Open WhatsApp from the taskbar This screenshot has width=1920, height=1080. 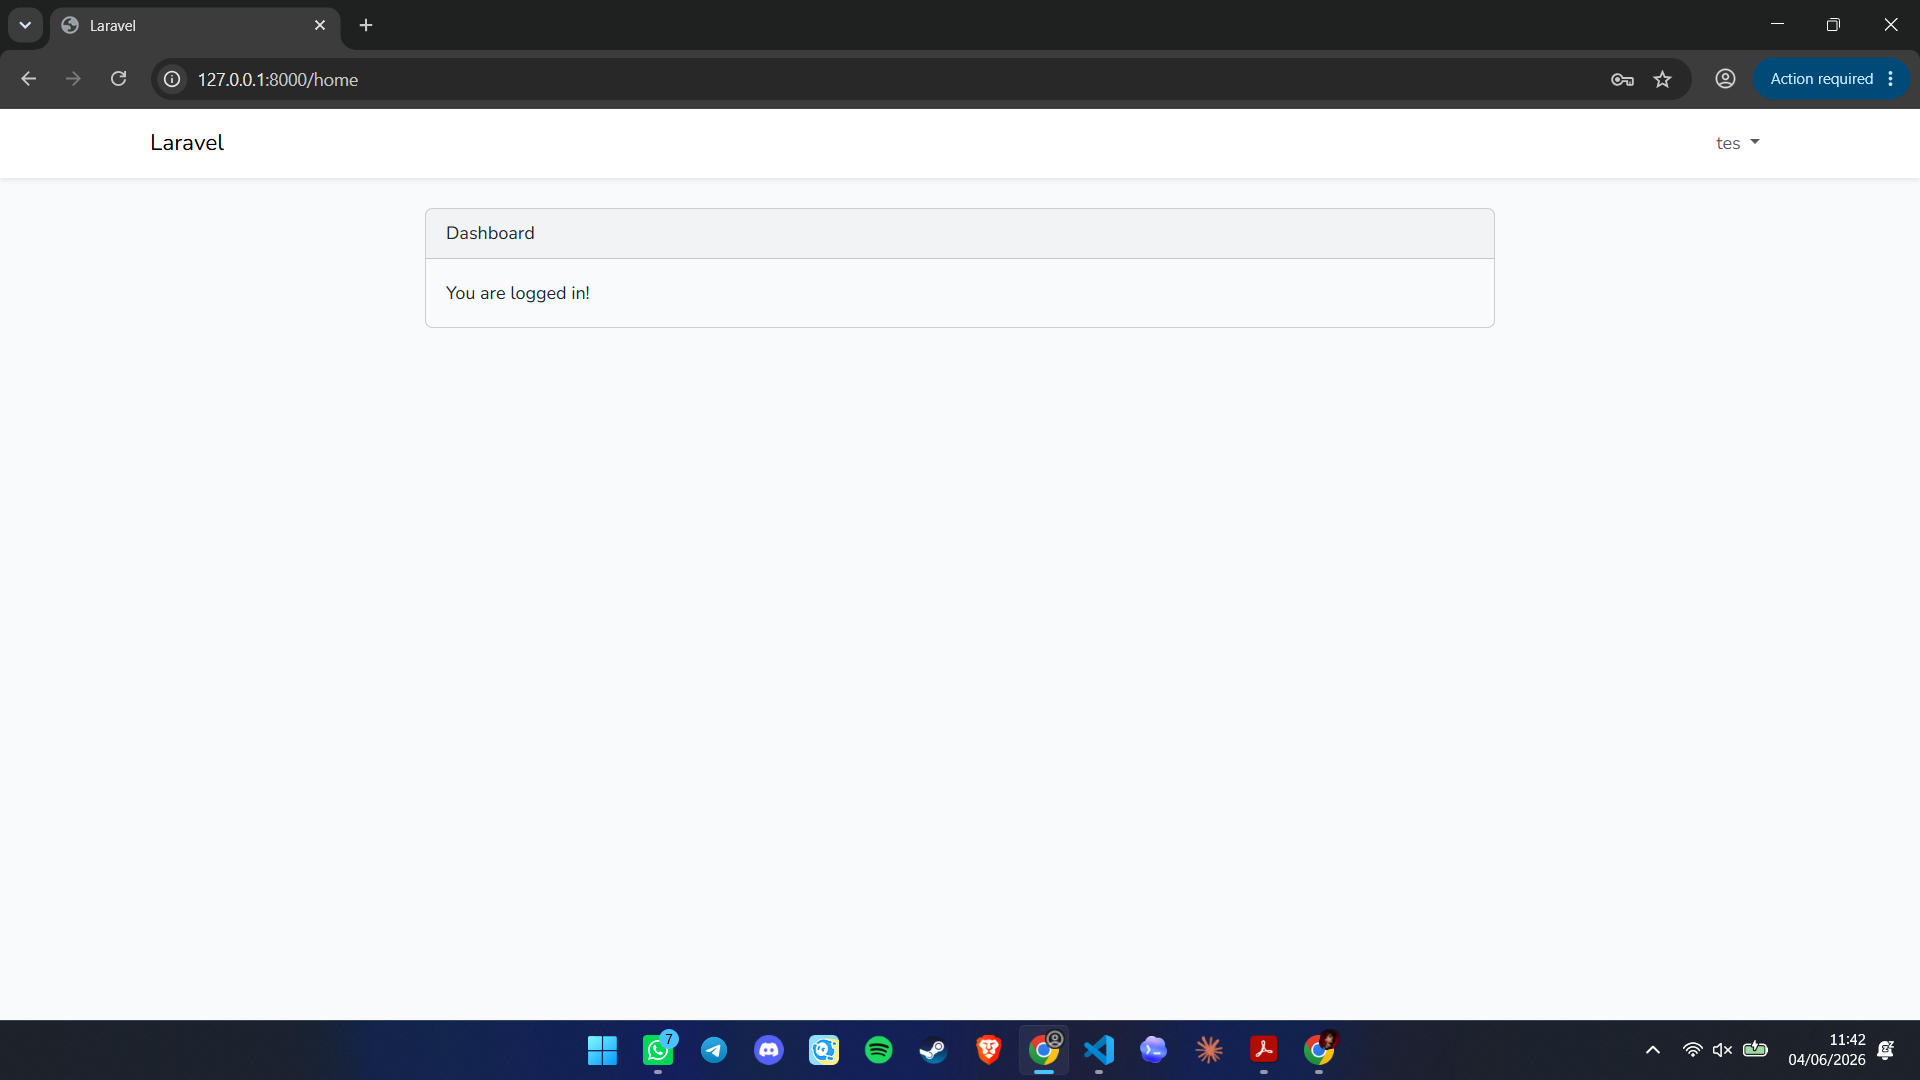(x=658, y=1050)
